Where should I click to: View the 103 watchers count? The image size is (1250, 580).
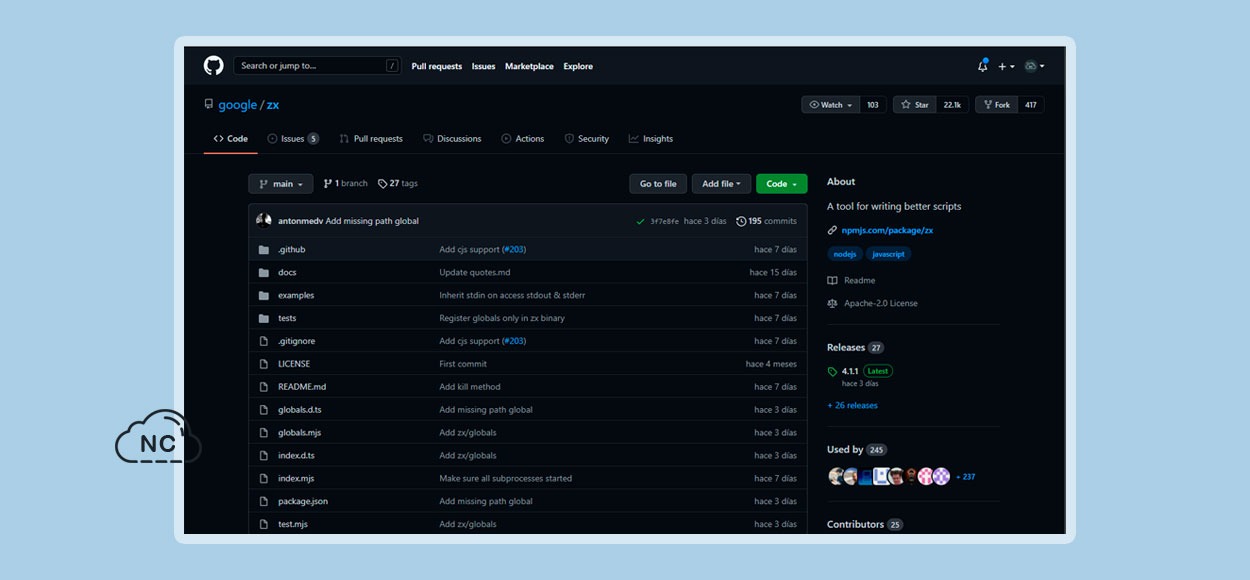pyautogui.click(x=873, y=105)
